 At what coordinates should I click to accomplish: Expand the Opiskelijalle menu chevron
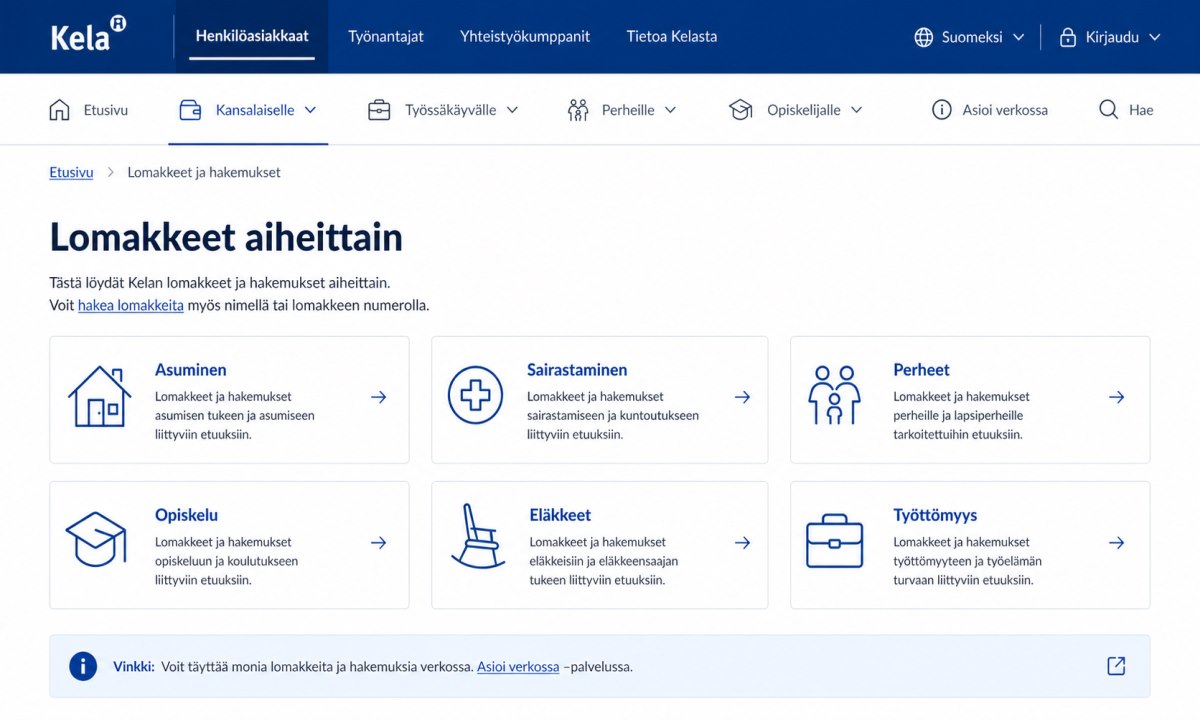click(x=856, y=110)
